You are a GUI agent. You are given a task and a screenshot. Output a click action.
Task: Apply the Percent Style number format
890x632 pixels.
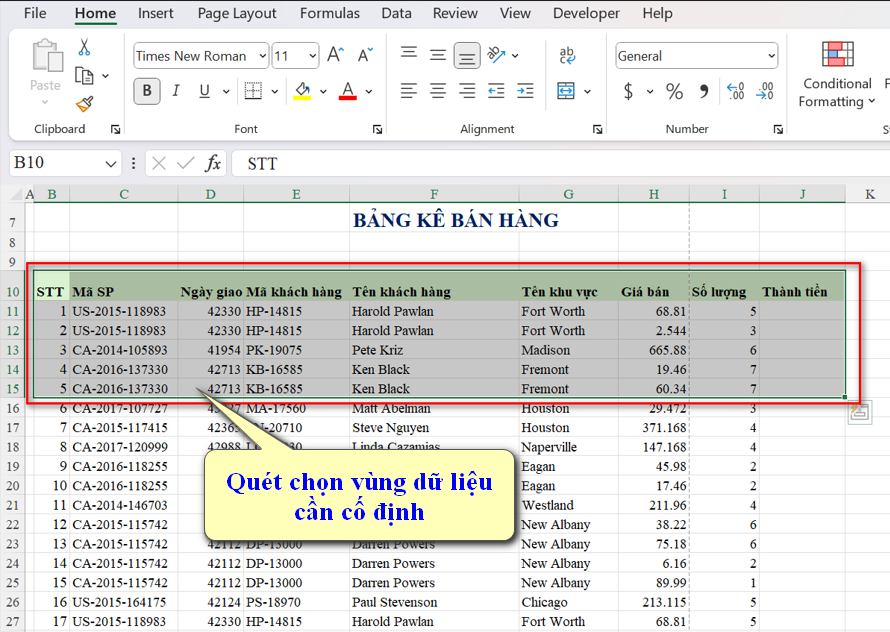673,91
